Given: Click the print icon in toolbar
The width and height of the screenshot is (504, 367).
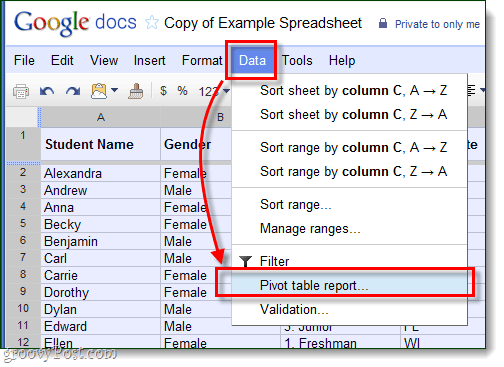Looking at the screenshot, I should (21, 91).
